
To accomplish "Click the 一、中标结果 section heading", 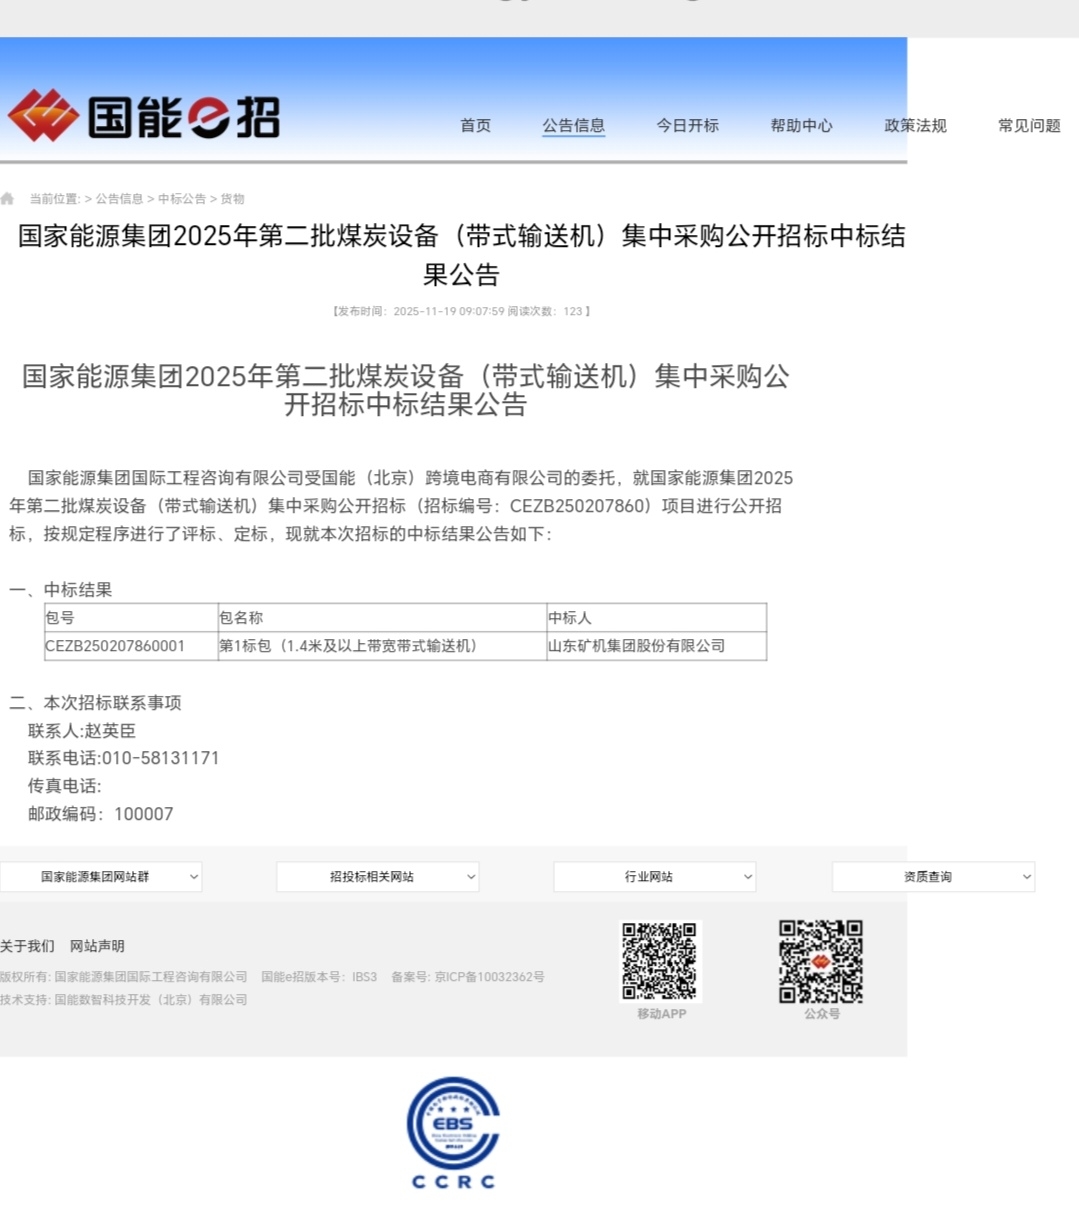I will tap(60, 590).
